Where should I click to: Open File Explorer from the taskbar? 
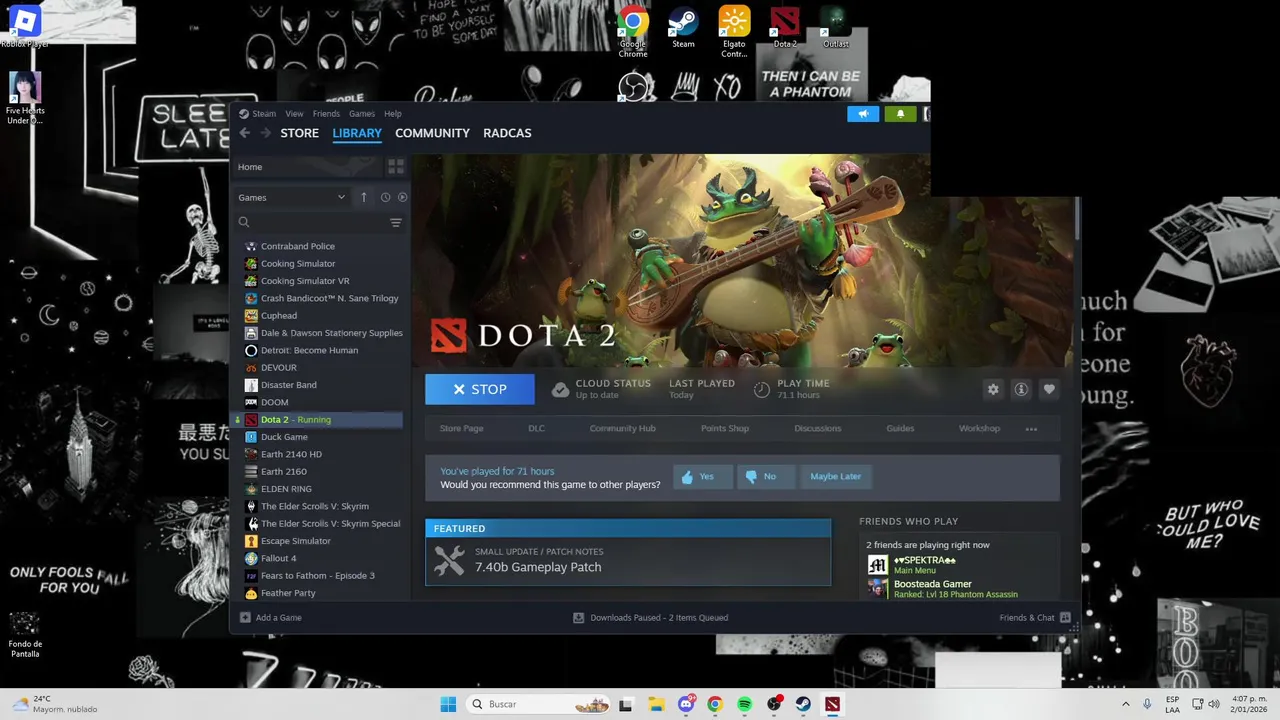(656, 704)
